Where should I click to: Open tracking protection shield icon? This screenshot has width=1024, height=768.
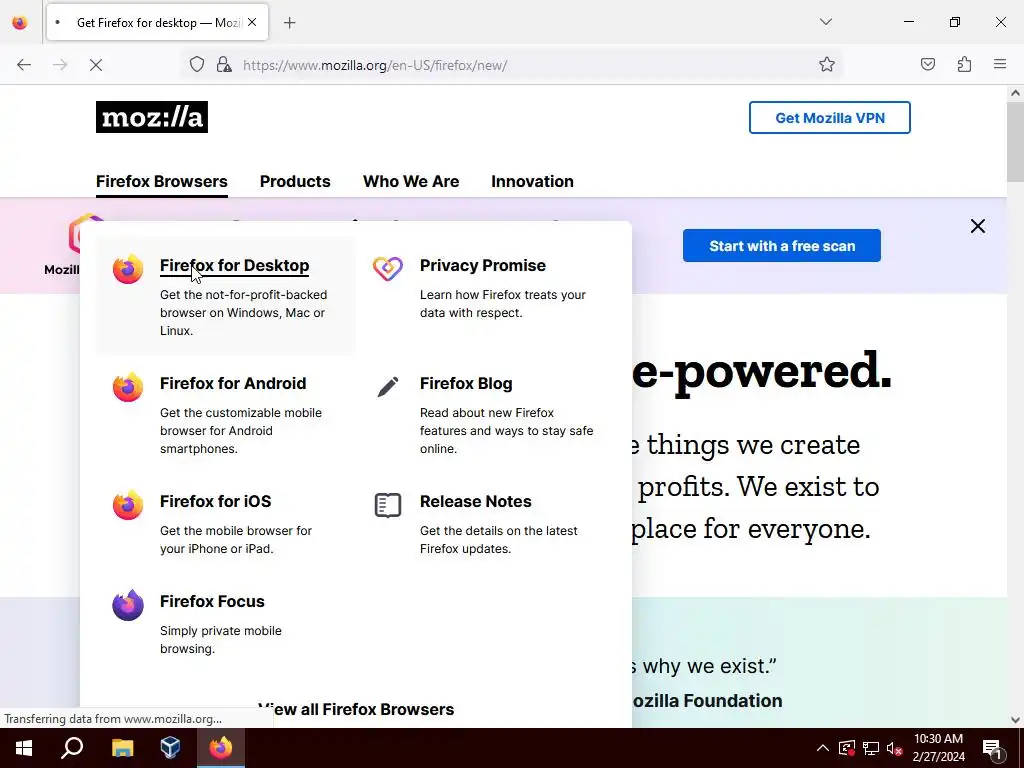click(197, 65)
